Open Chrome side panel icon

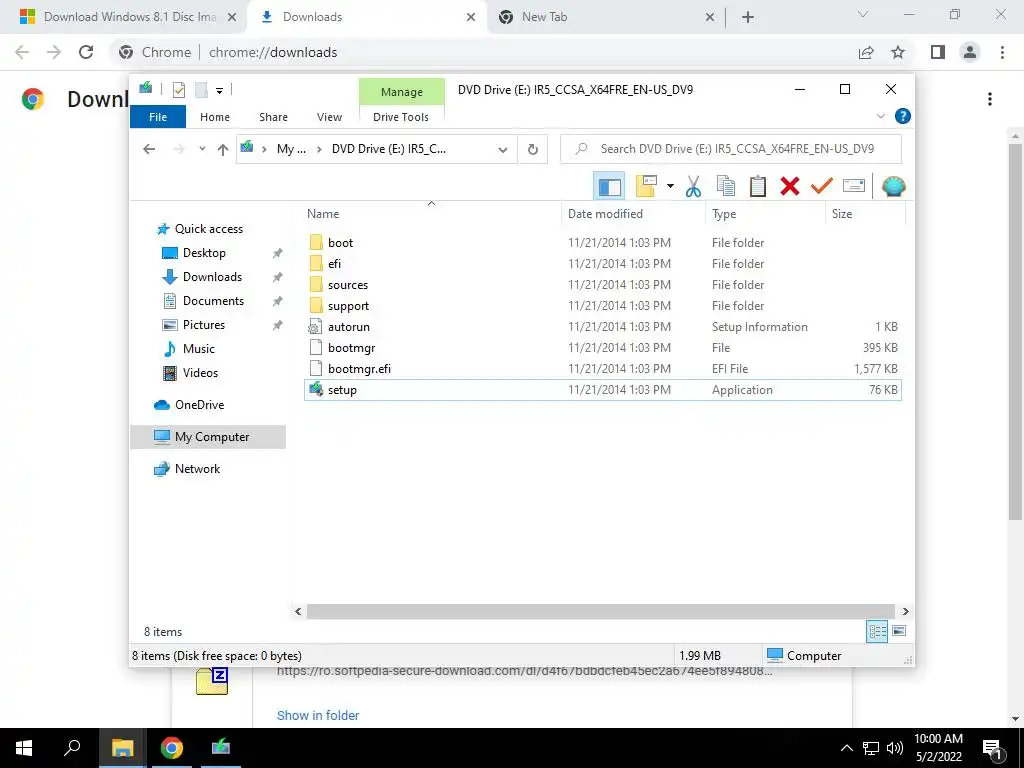[938, 52]
